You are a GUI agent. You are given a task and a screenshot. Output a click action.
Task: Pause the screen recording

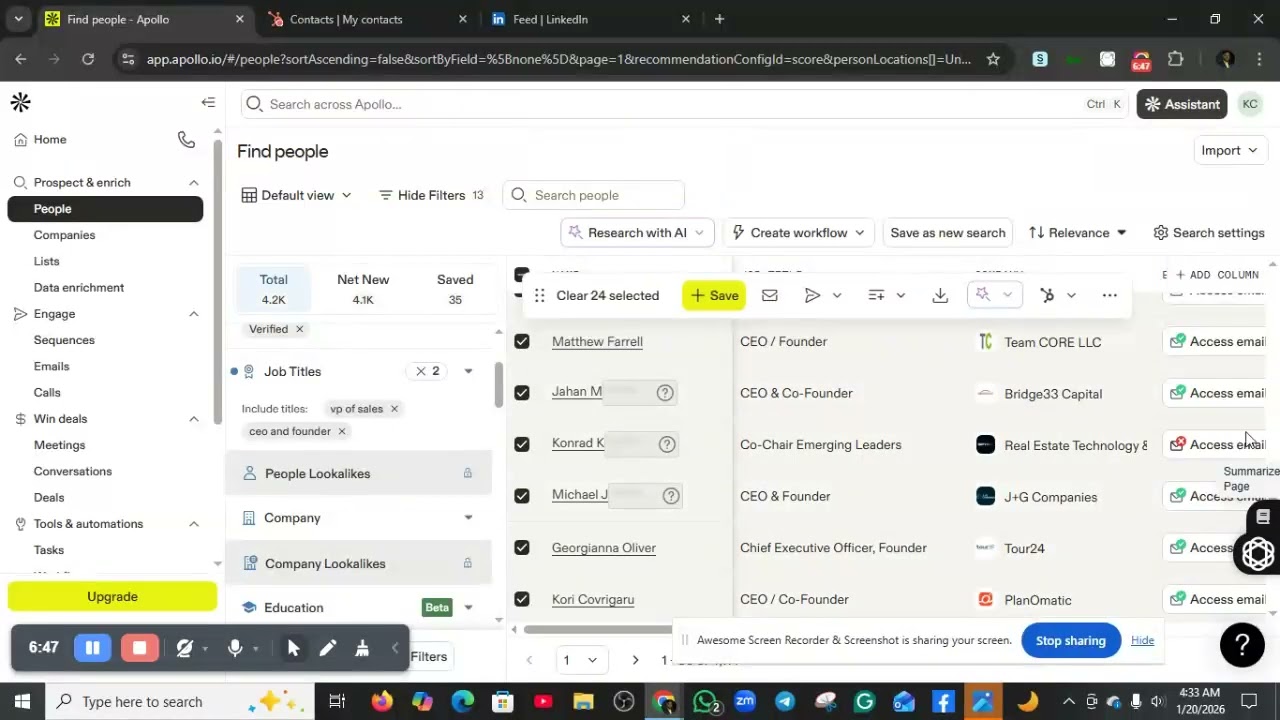[x=92, y=648]
